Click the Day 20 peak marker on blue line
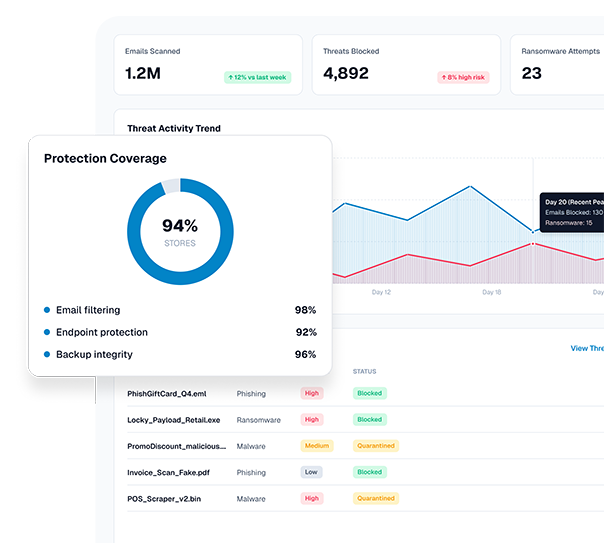Viewport: 604px width, 543px height. coord(533,232)
